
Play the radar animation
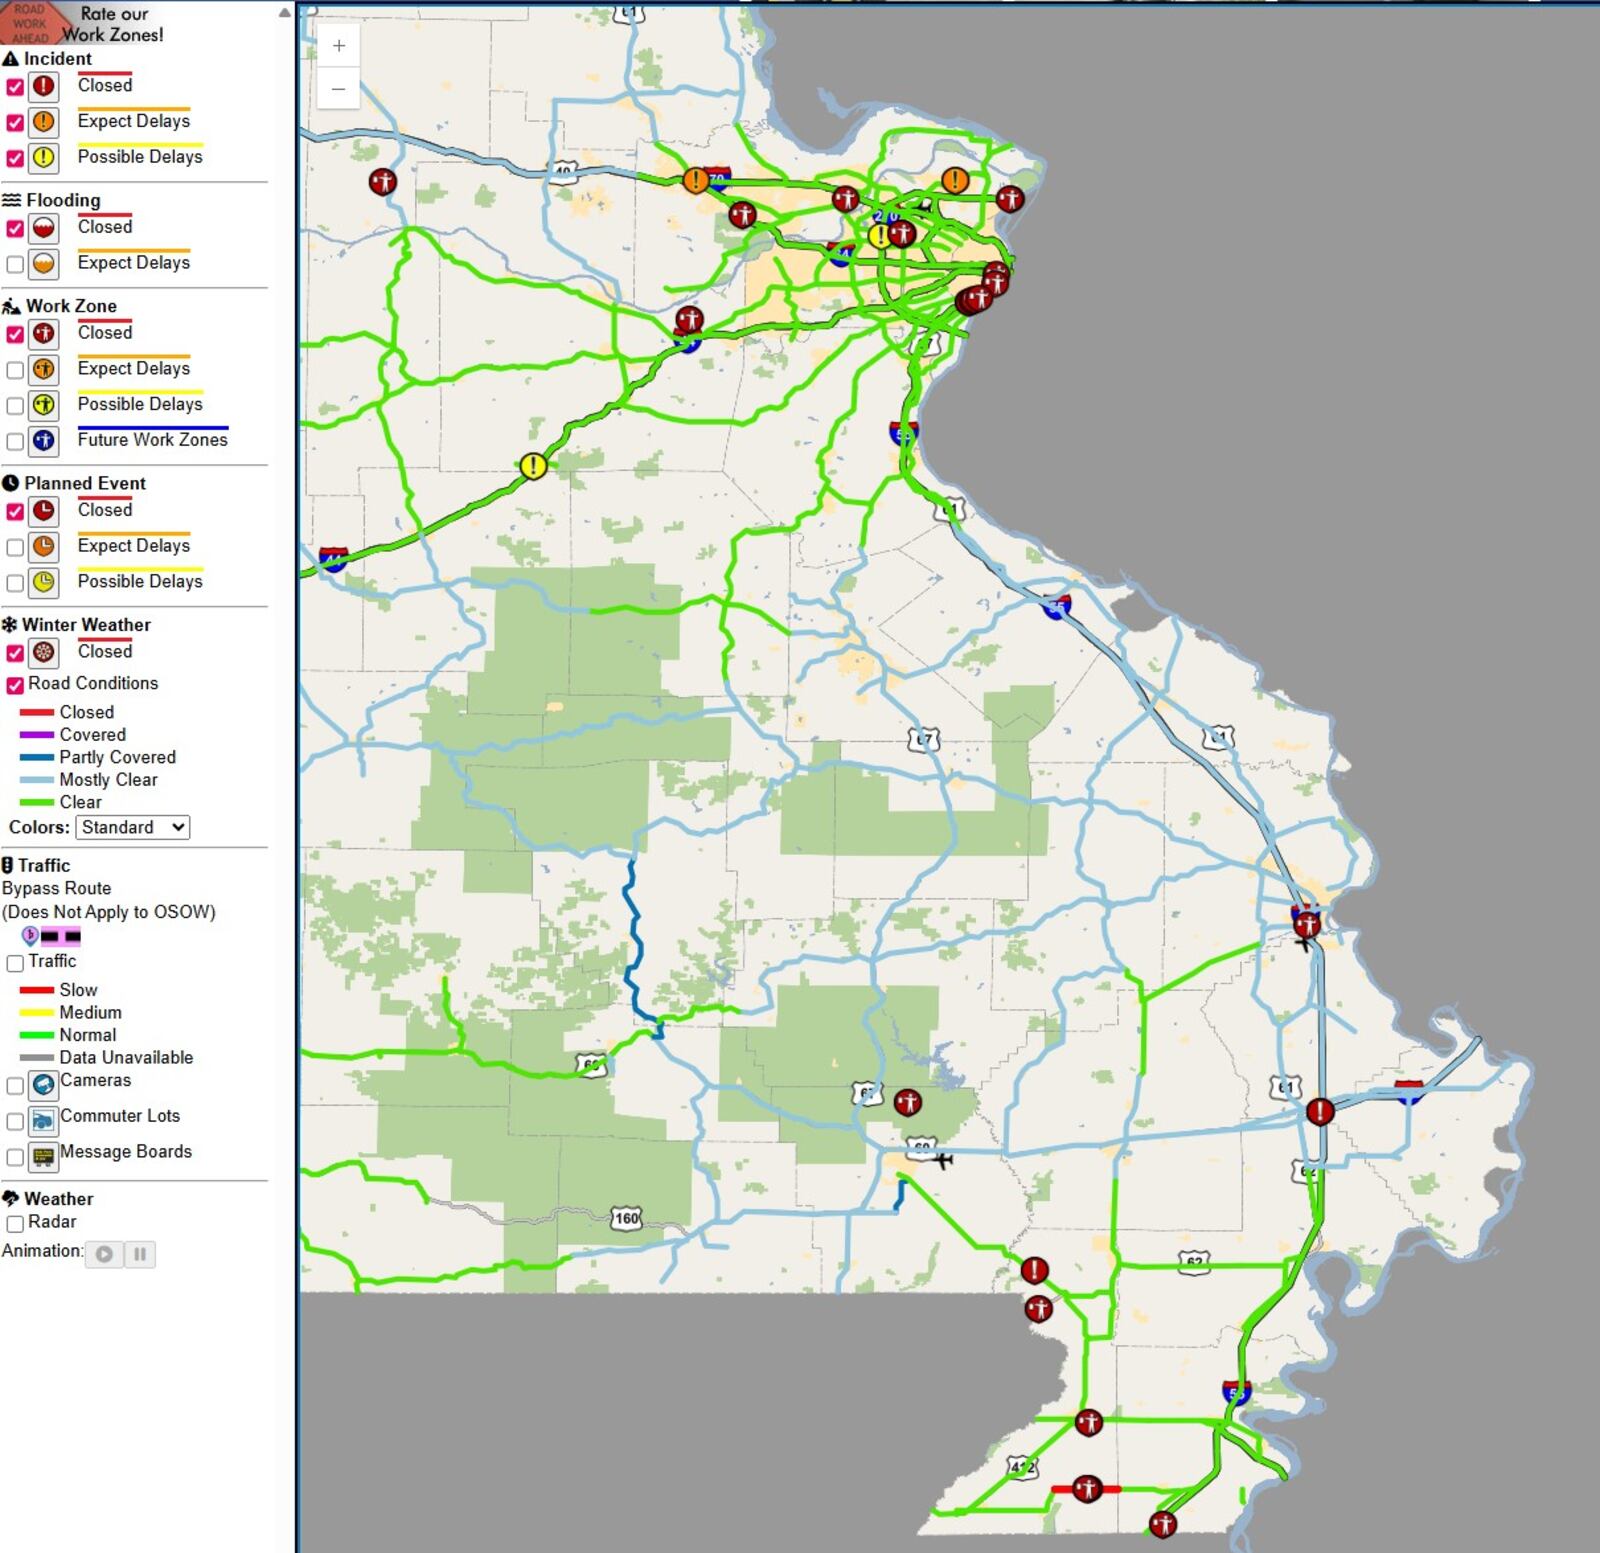[x=104, y=1254]
